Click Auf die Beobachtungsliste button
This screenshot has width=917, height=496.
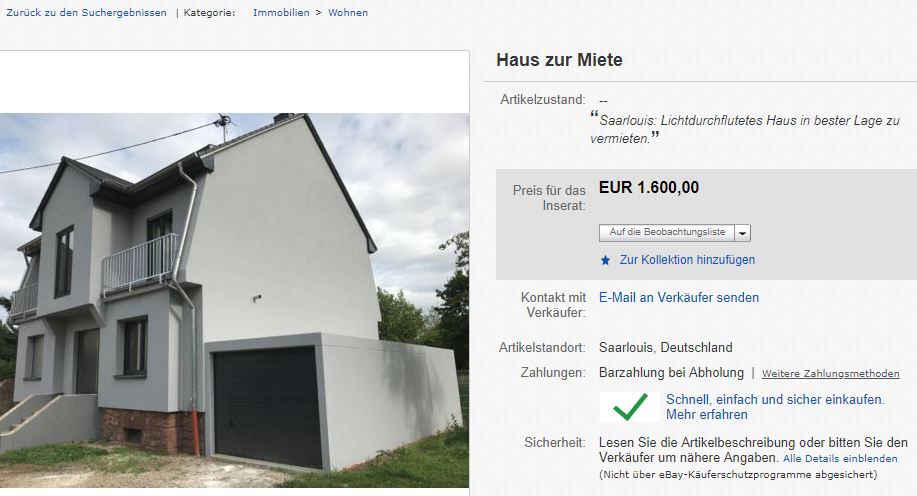667,233
